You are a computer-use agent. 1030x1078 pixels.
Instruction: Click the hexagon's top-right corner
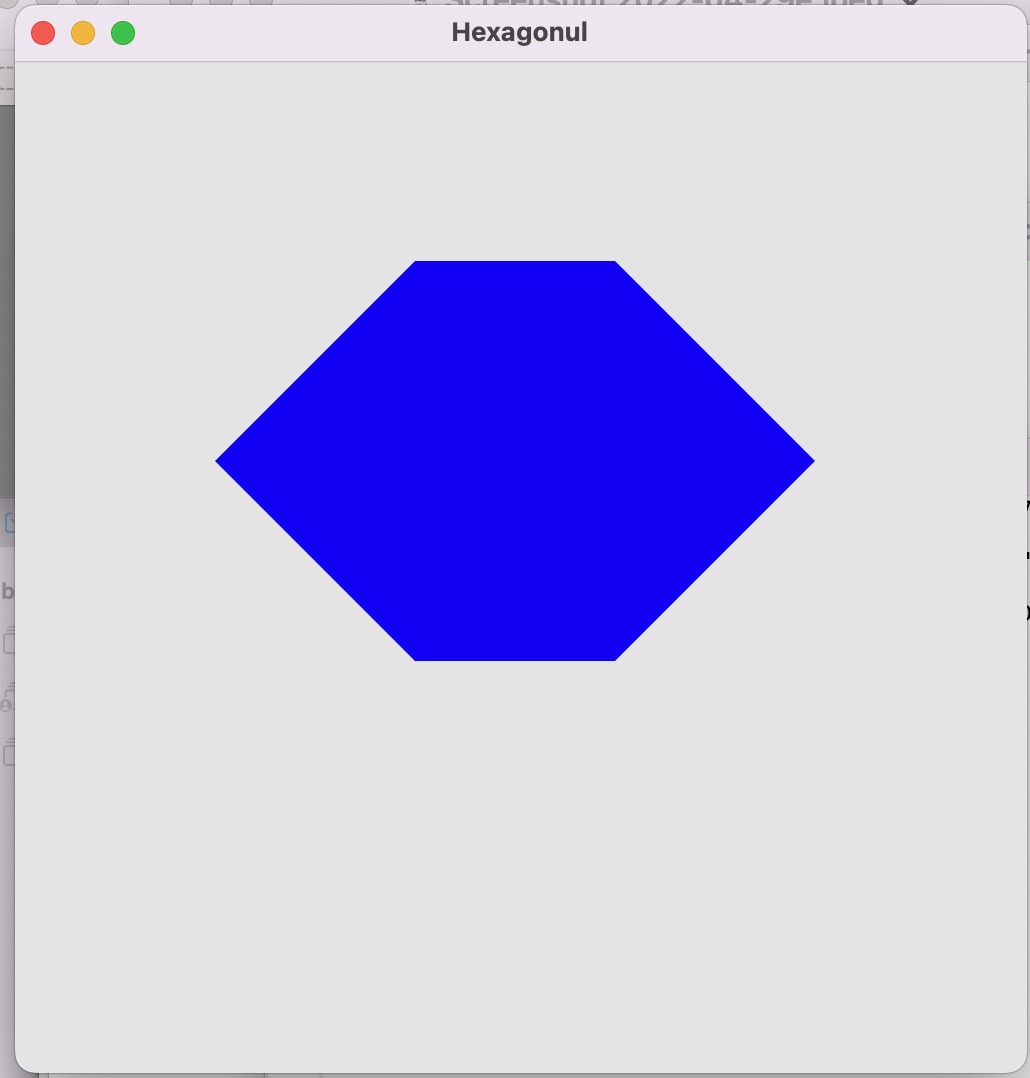(x=612, y=264)
